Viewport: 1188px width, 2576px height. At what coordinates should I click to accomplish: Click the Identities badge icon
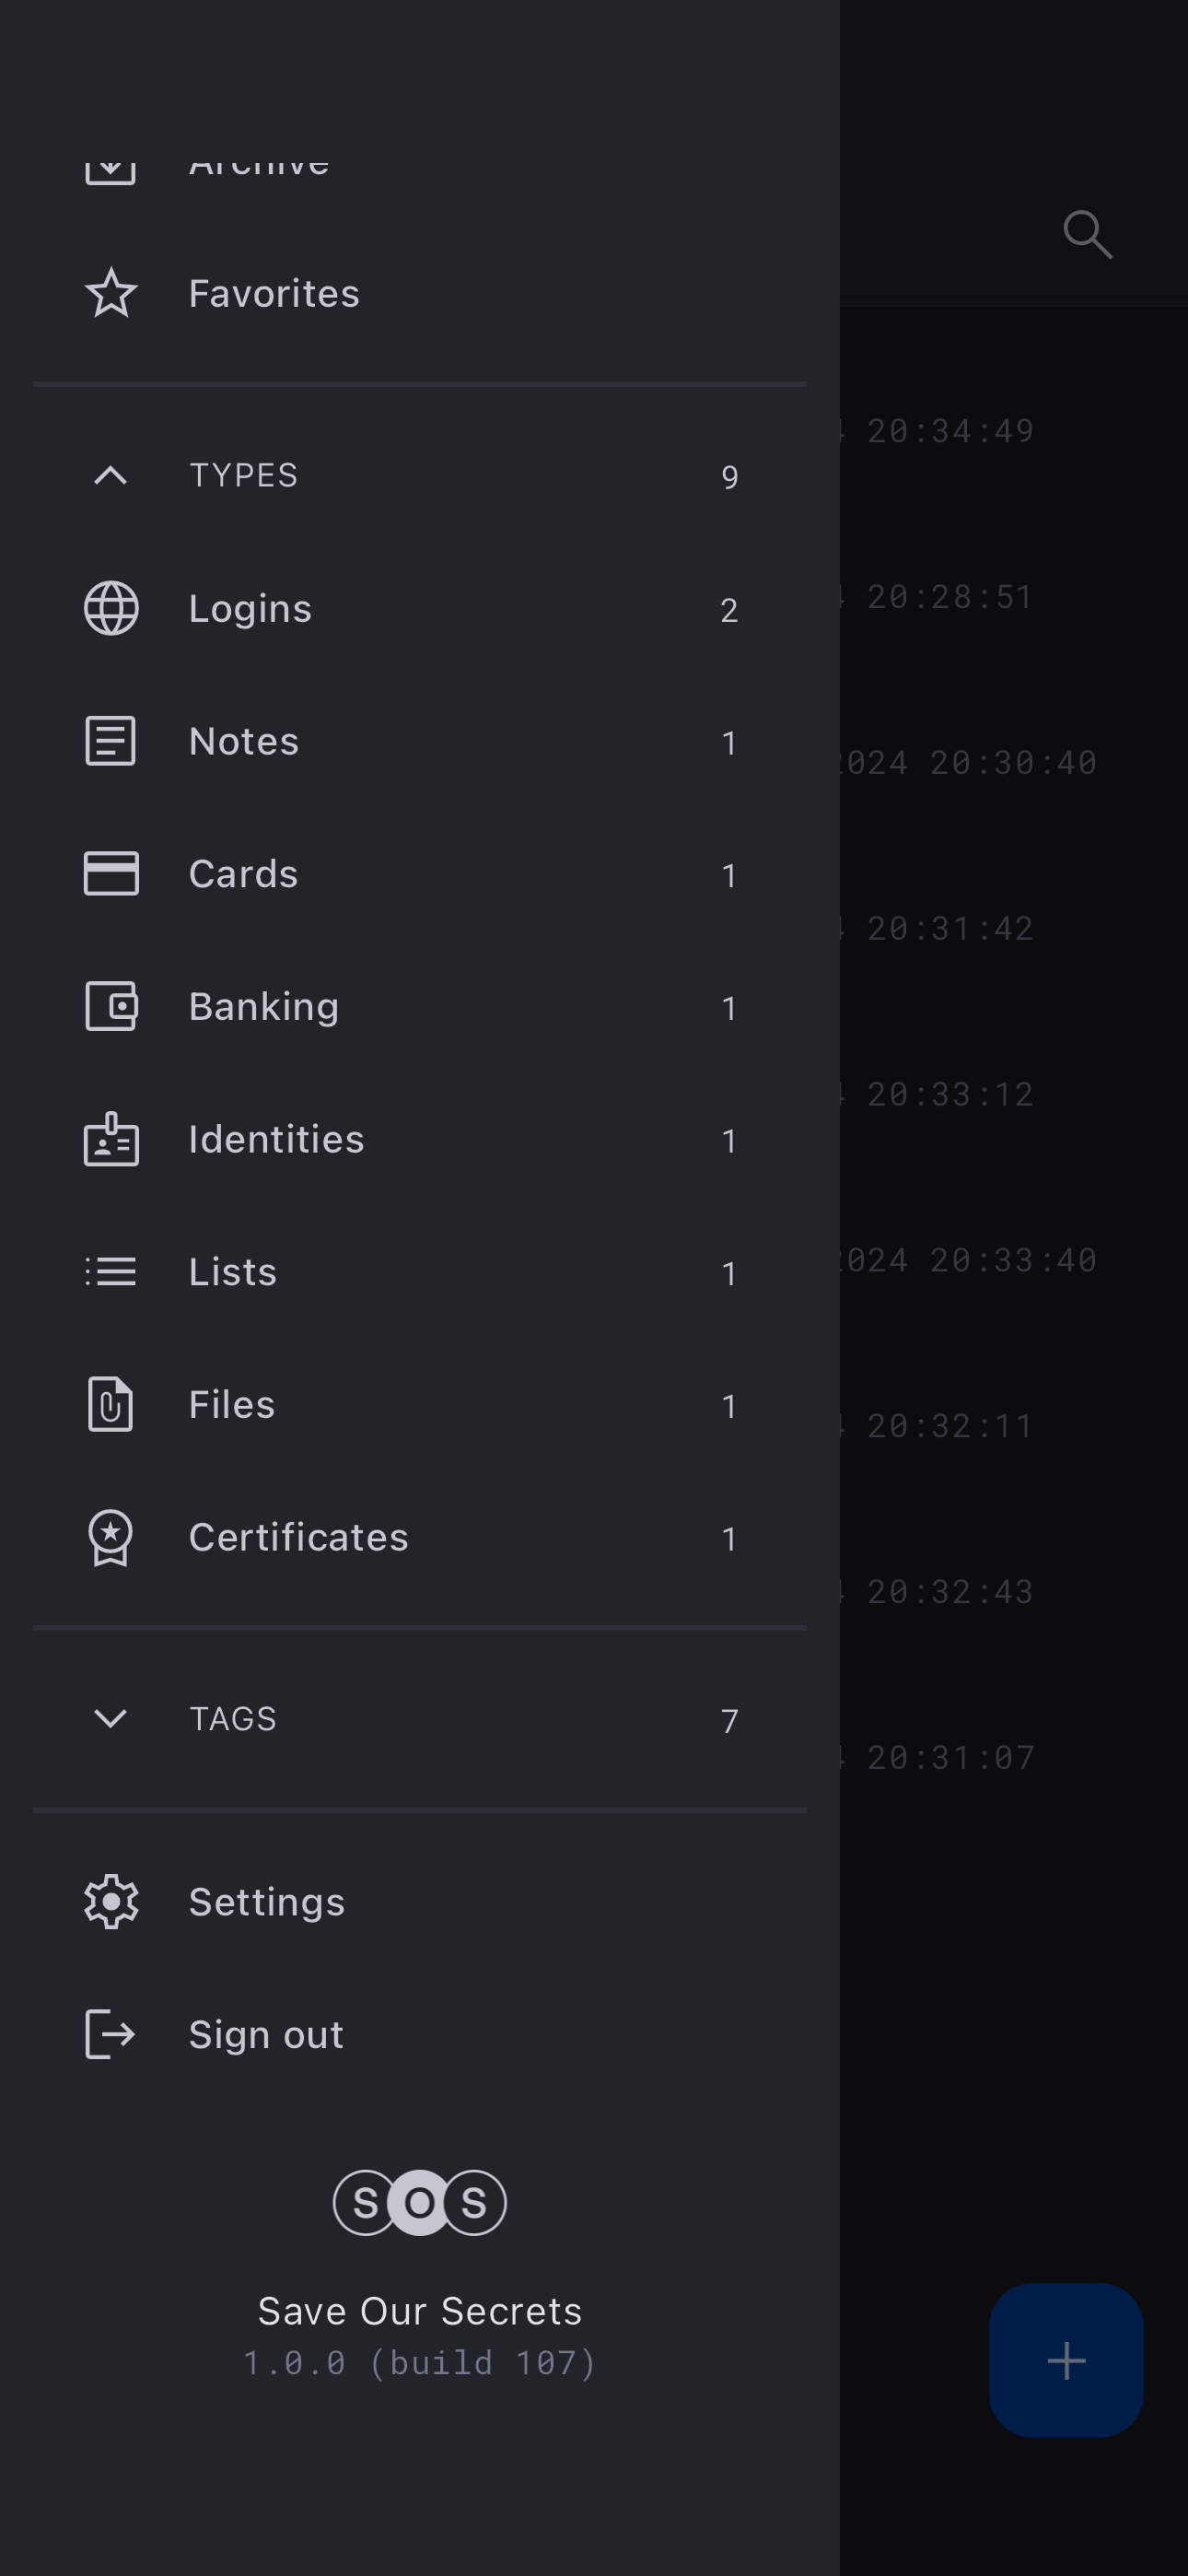coord(111,1139)
